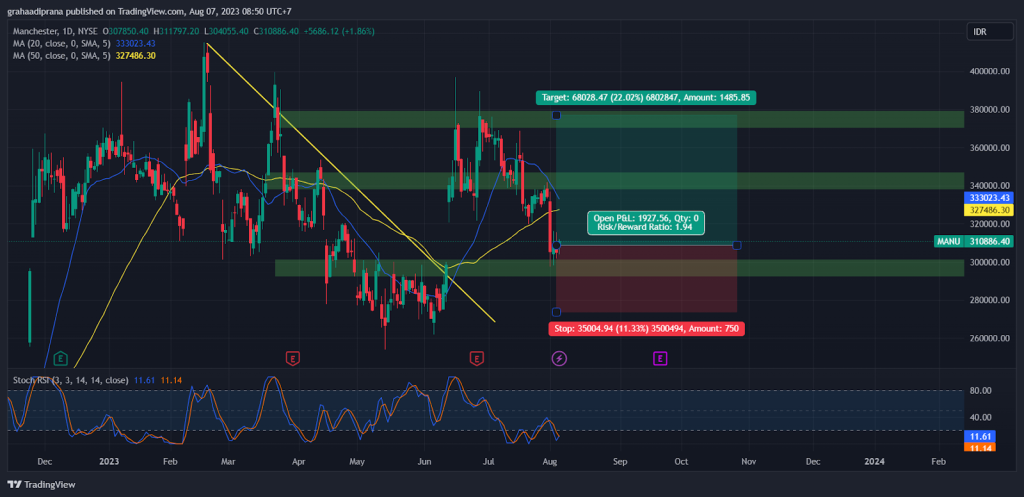Click the 380000.00 price axis label

coord(990,110)
